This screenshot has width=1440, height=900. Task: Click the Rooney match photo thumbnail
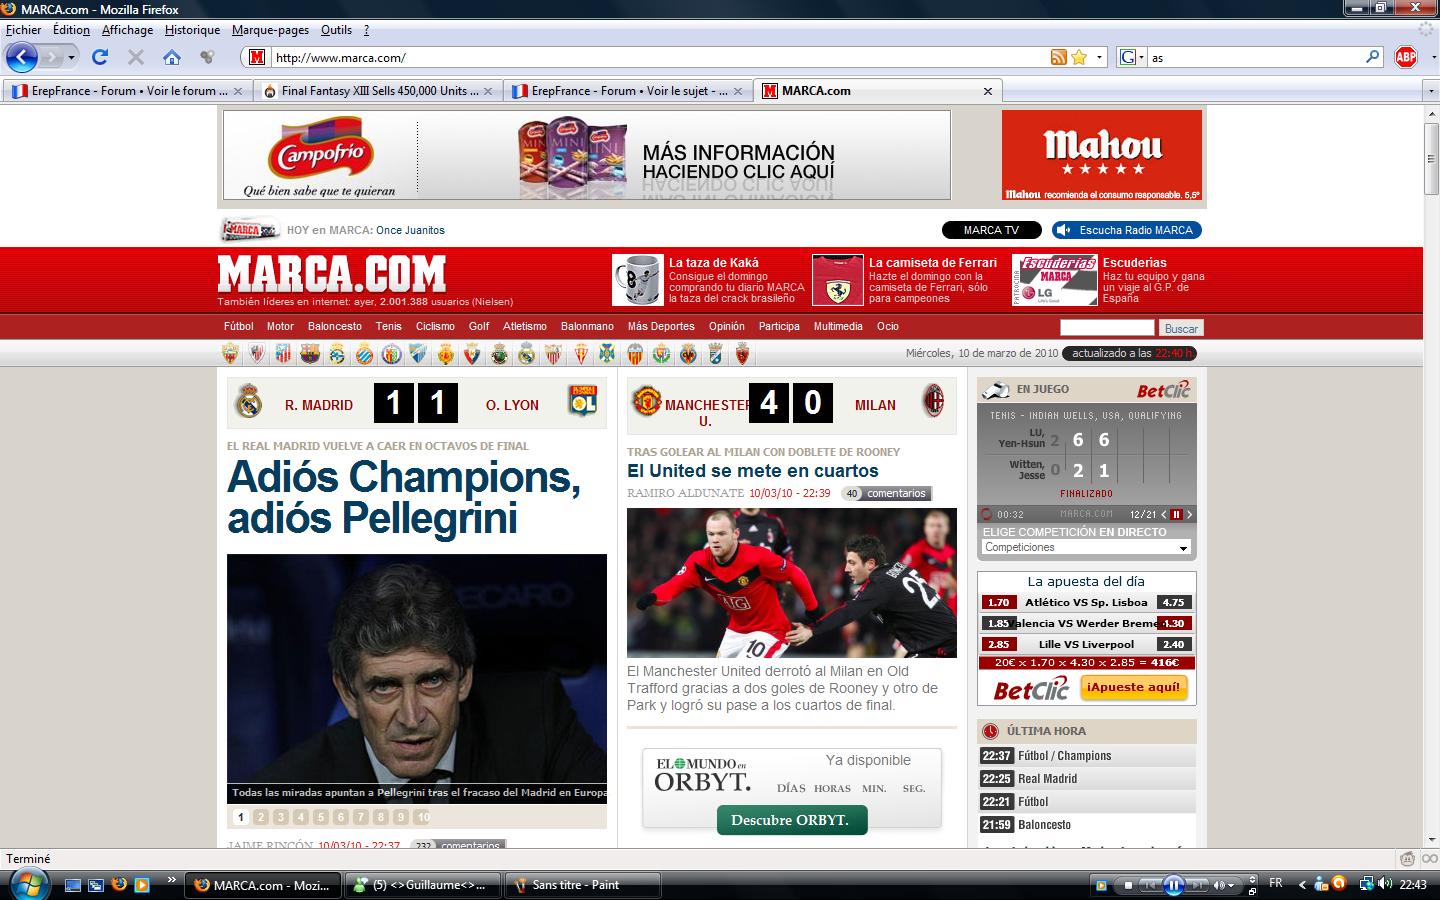(791, 582)
